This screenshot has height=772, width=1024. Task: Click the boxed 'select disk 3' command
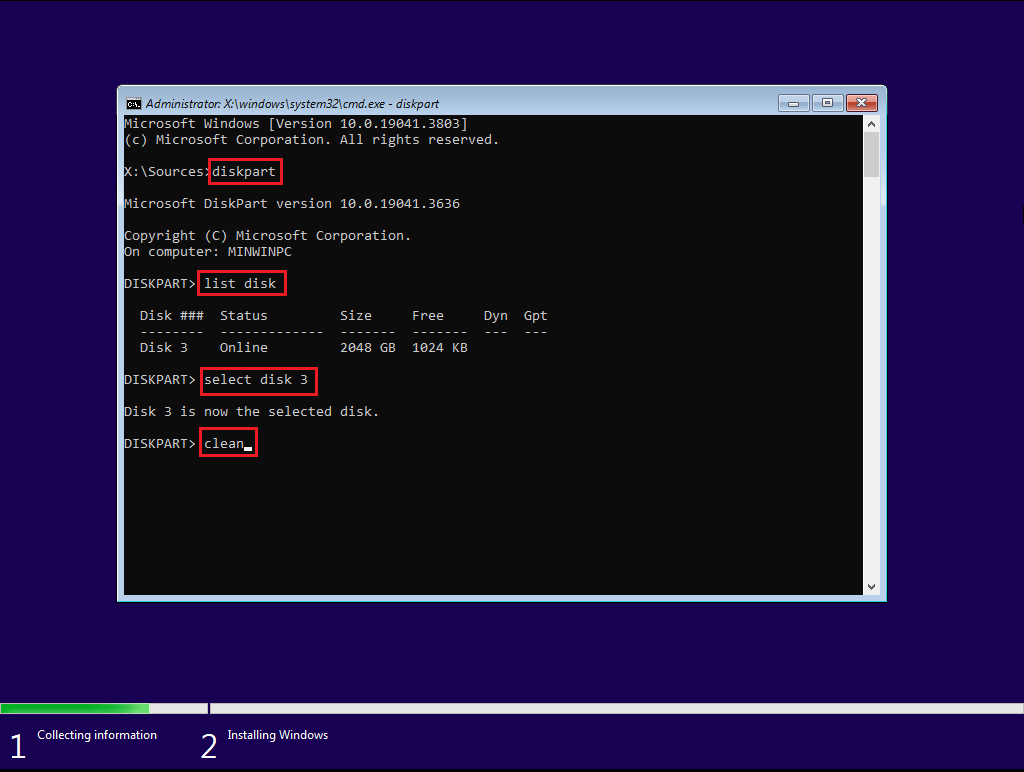[258, 381]
